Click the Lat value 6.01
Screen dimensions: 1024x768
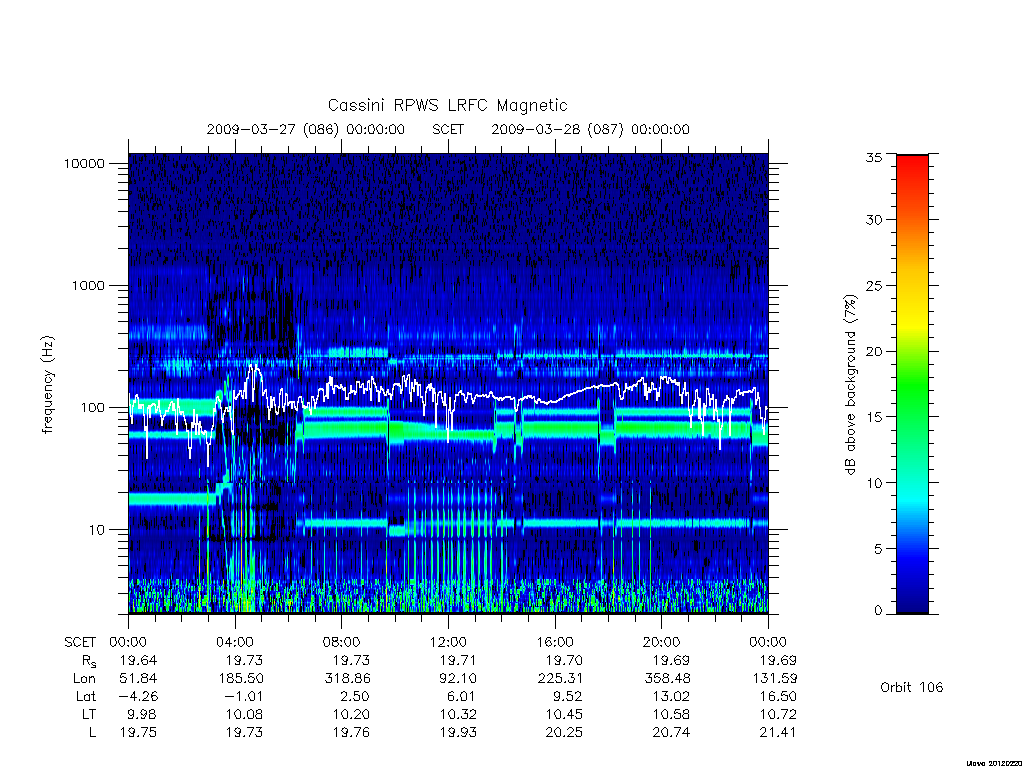(460, 696)
